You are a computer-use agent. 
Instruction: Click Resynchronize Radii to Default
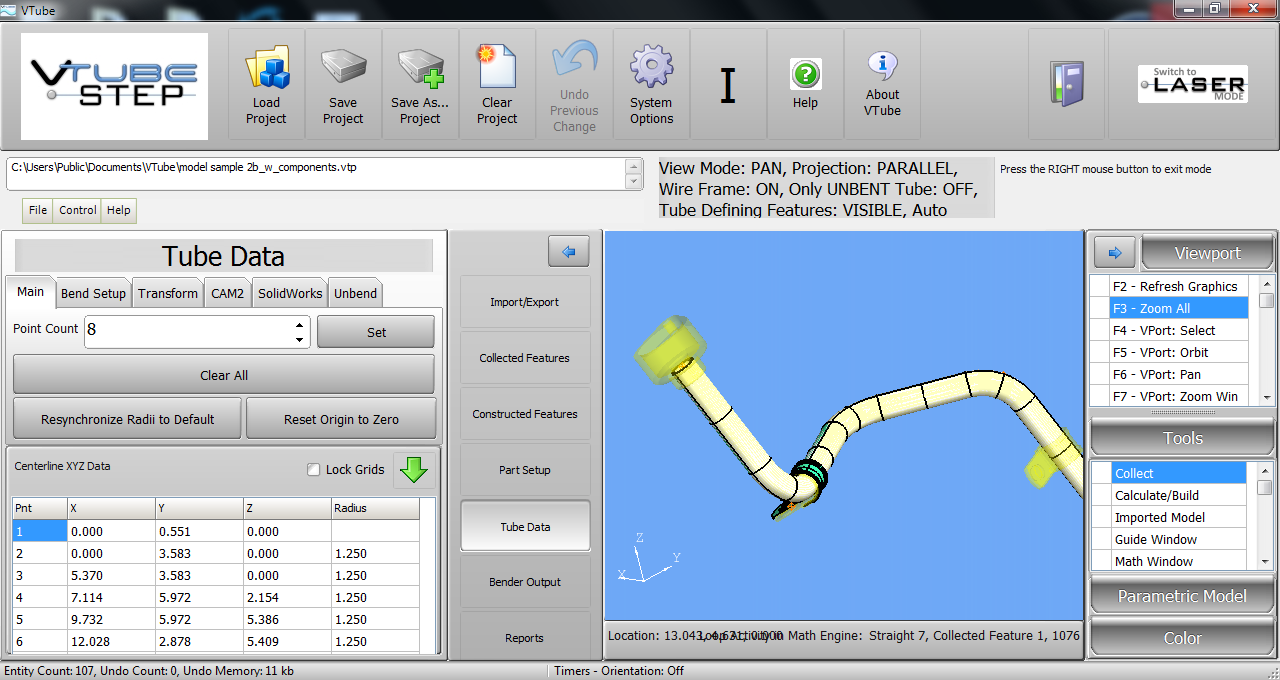click(127, 419)
